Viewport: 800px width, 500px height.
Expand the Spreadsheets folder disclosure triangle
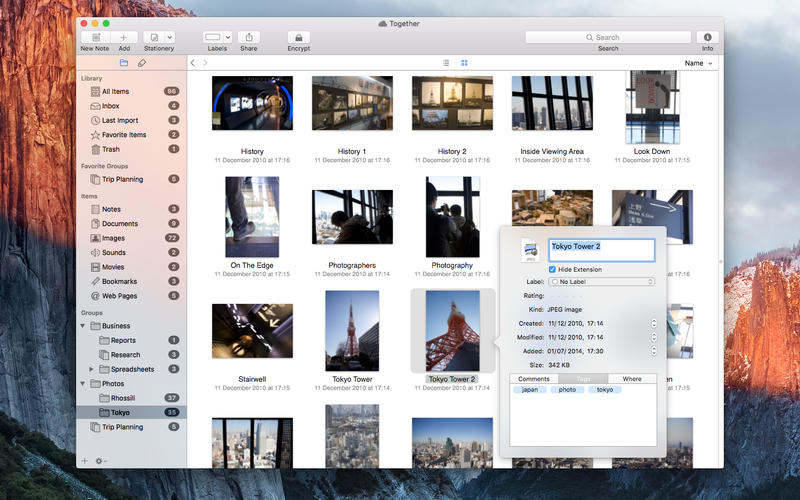(92, 369)
